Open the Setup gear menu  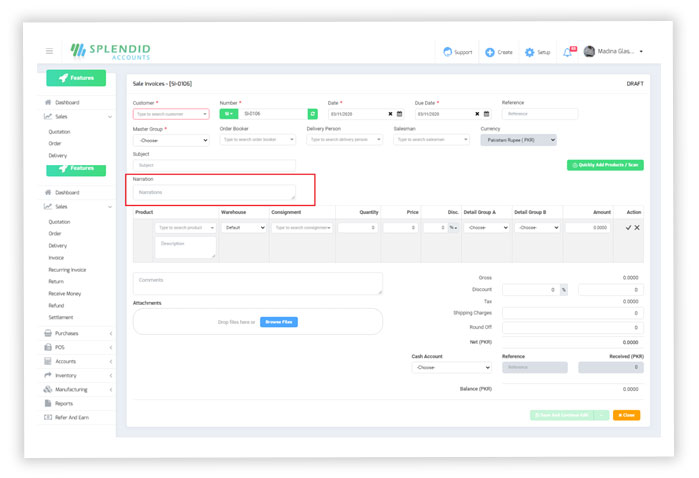coord(538,52)
